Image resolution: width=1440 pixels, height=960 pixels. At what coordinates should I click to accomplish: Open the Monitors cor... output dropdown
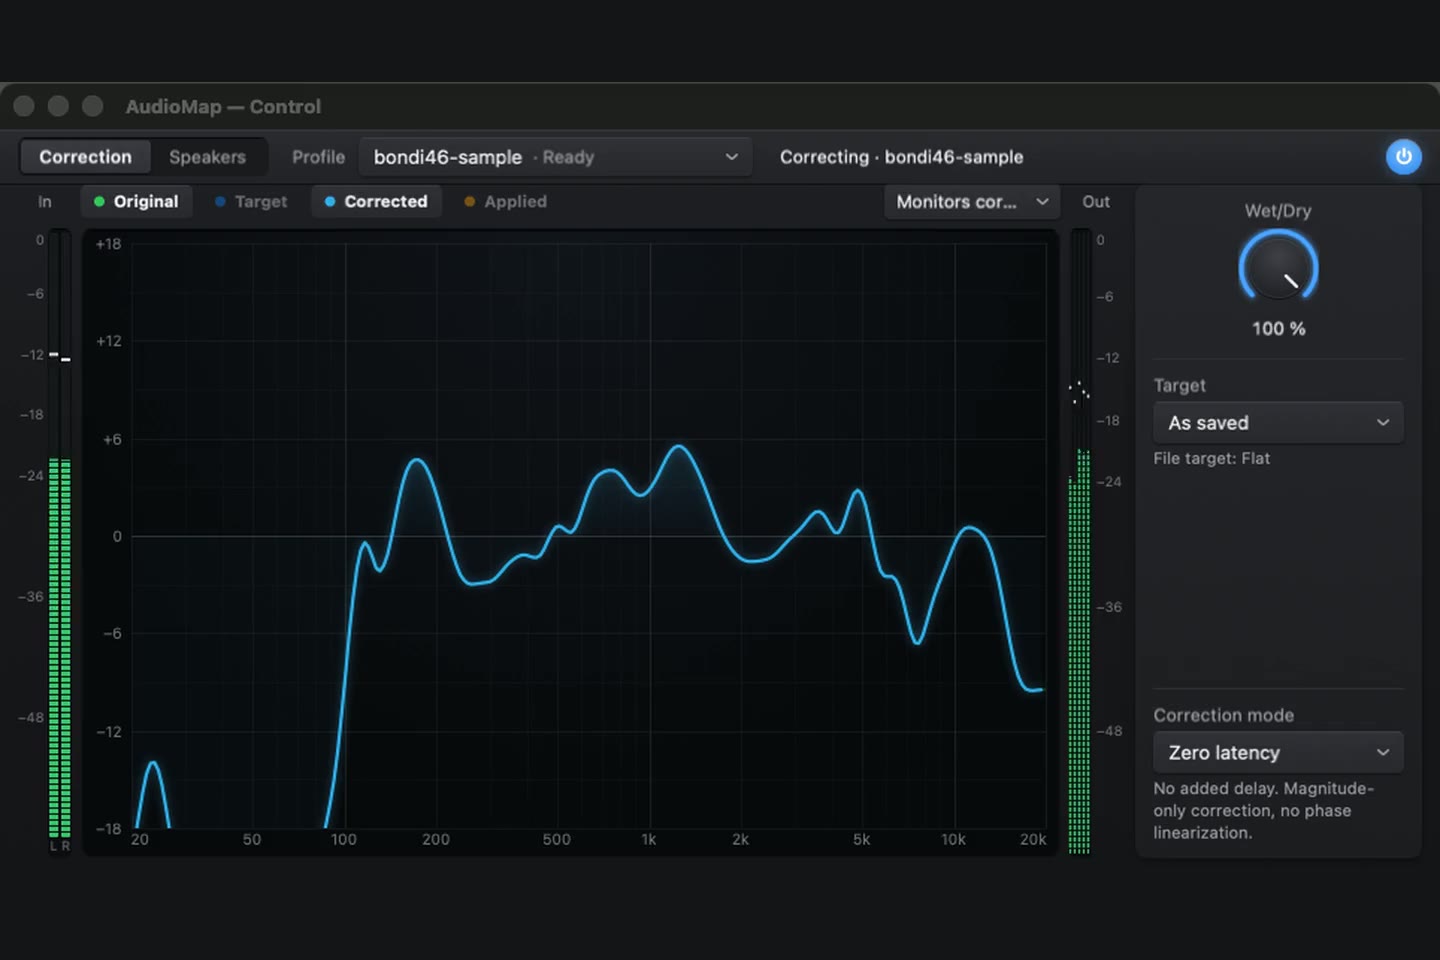pyautogui.click(x=972, y=202)
